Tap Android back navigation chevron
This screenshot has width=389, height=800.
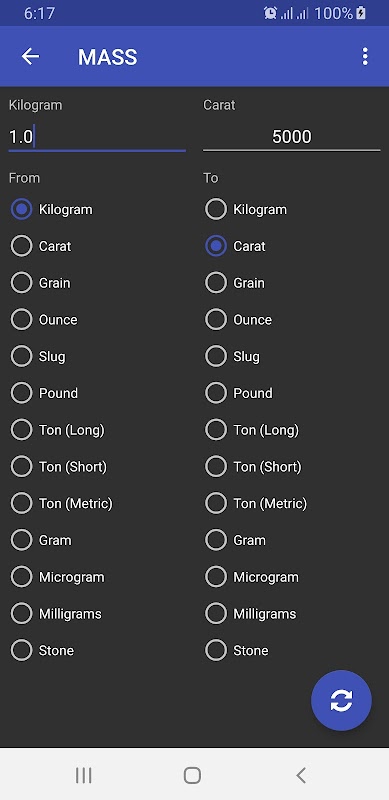tap(301, 775)
